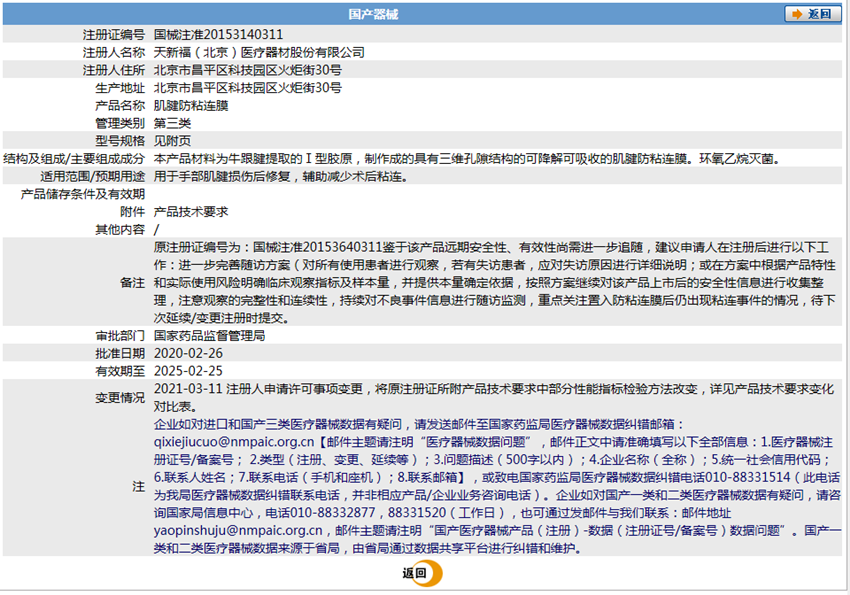Click registration number 国械注准20153140311

coord(218,35)
